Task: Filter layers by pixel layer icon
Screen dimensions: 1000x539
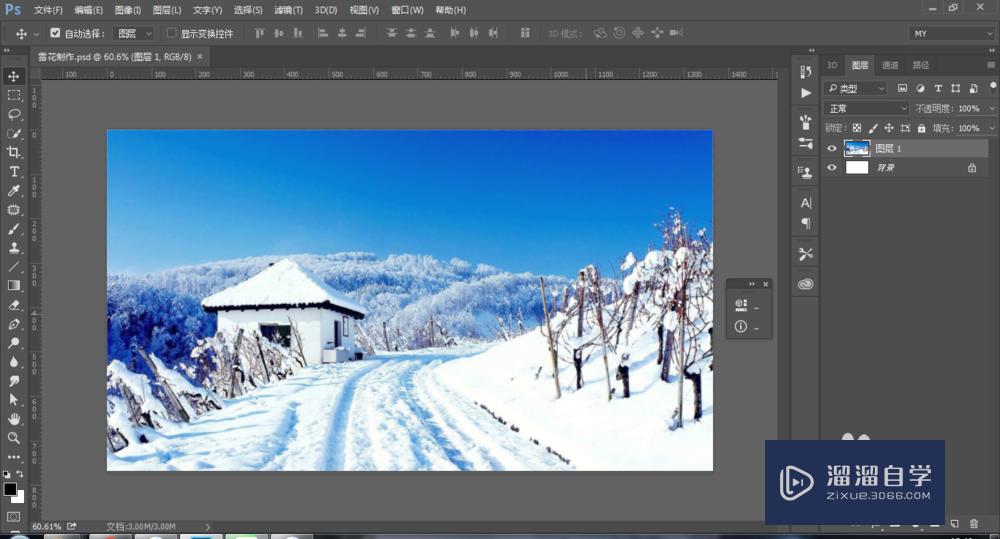Action: coord(902,88)
